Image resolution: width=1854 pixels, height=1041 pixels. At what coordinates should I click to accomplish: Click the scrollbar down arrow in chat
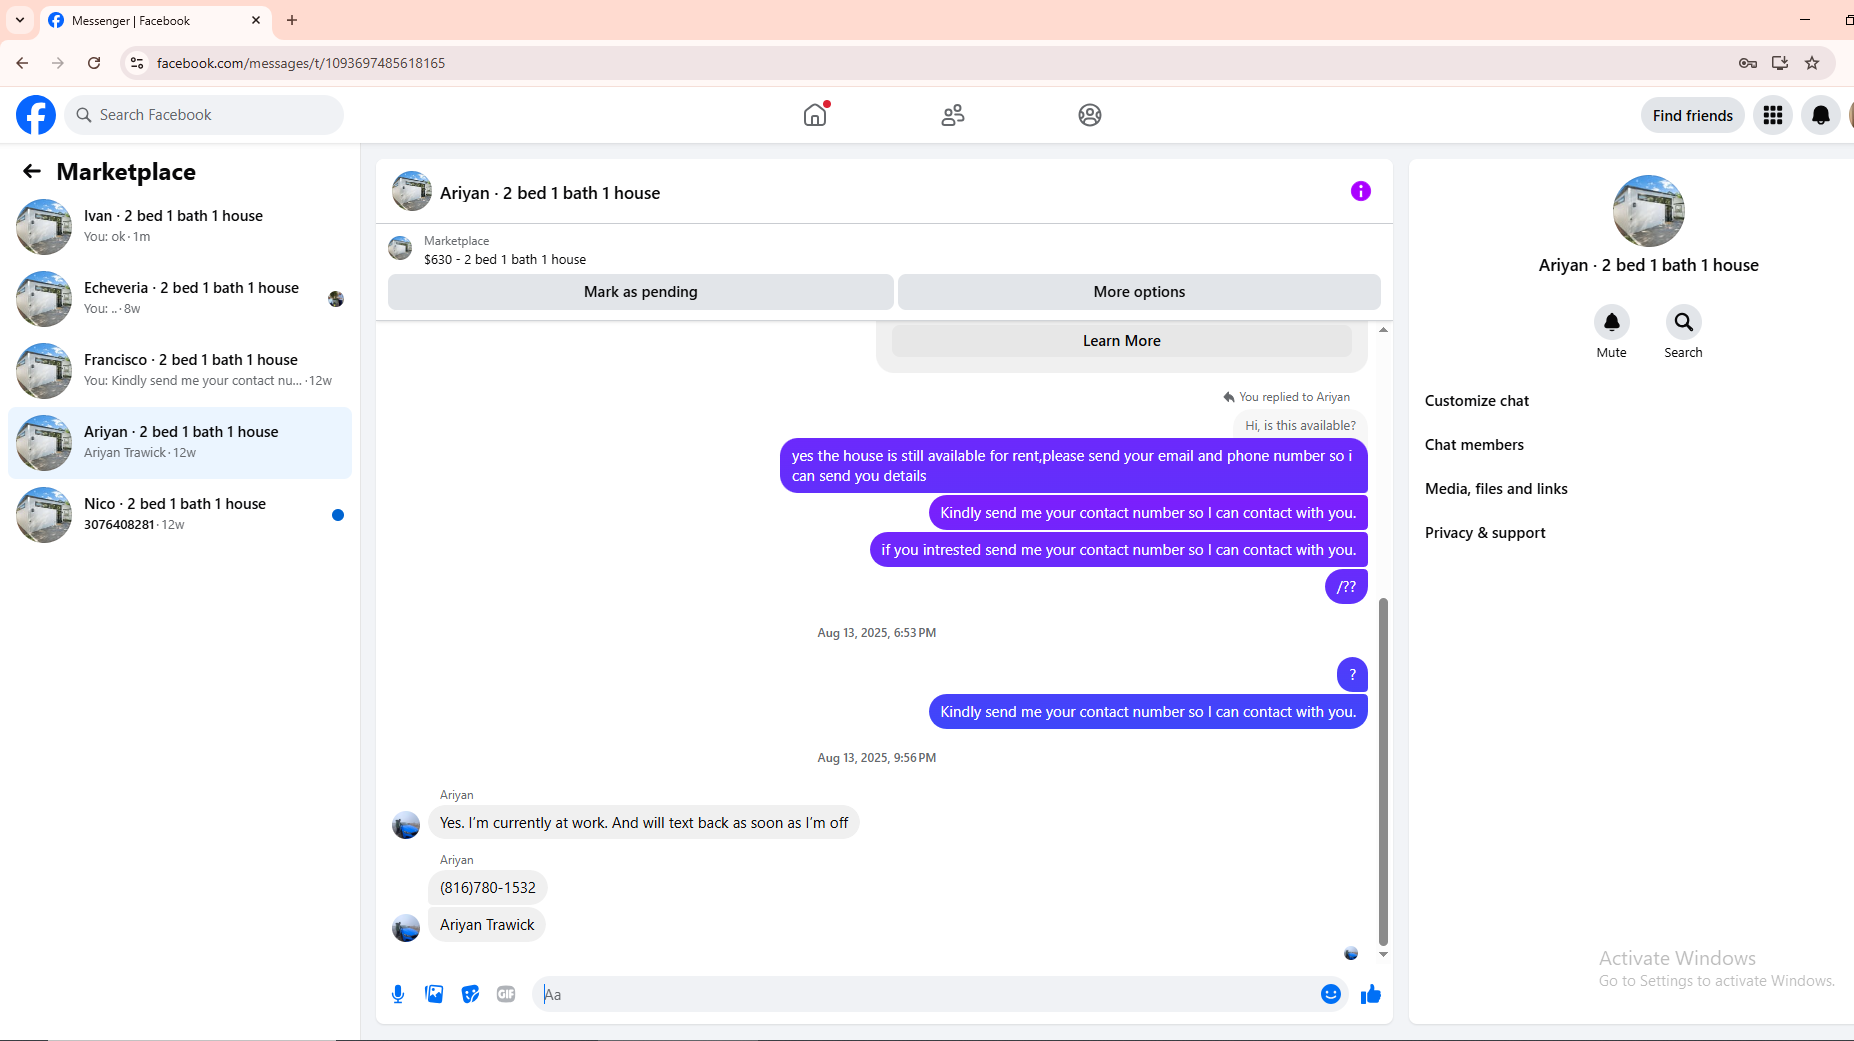pos(1383,955)
